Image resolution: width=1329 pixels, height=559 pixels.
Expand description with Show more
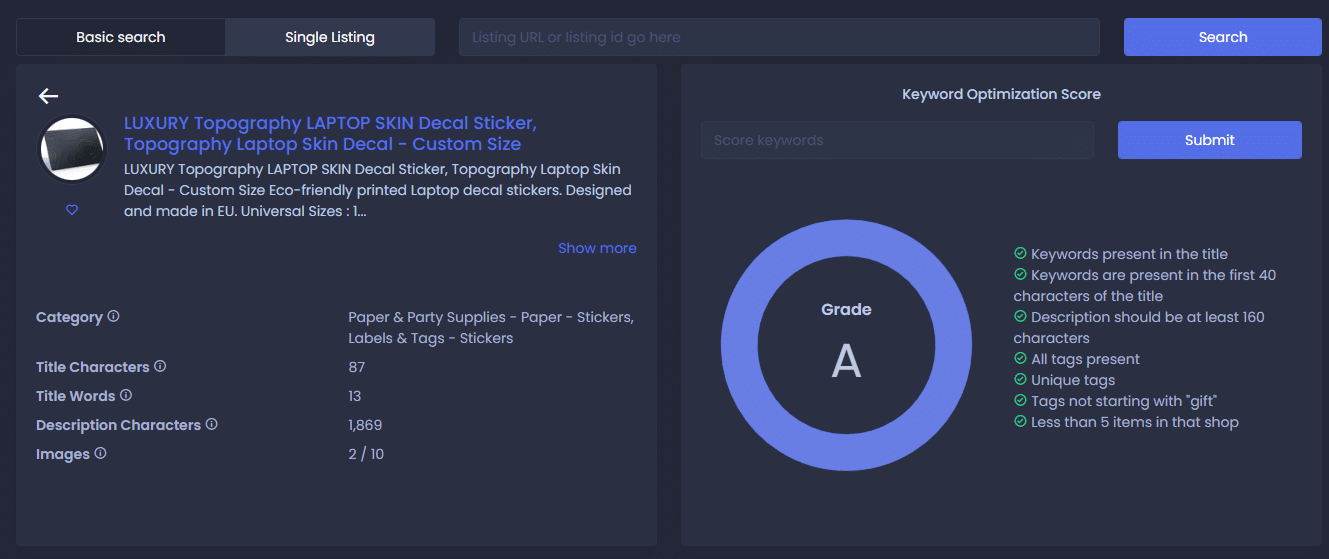[597, 248]
